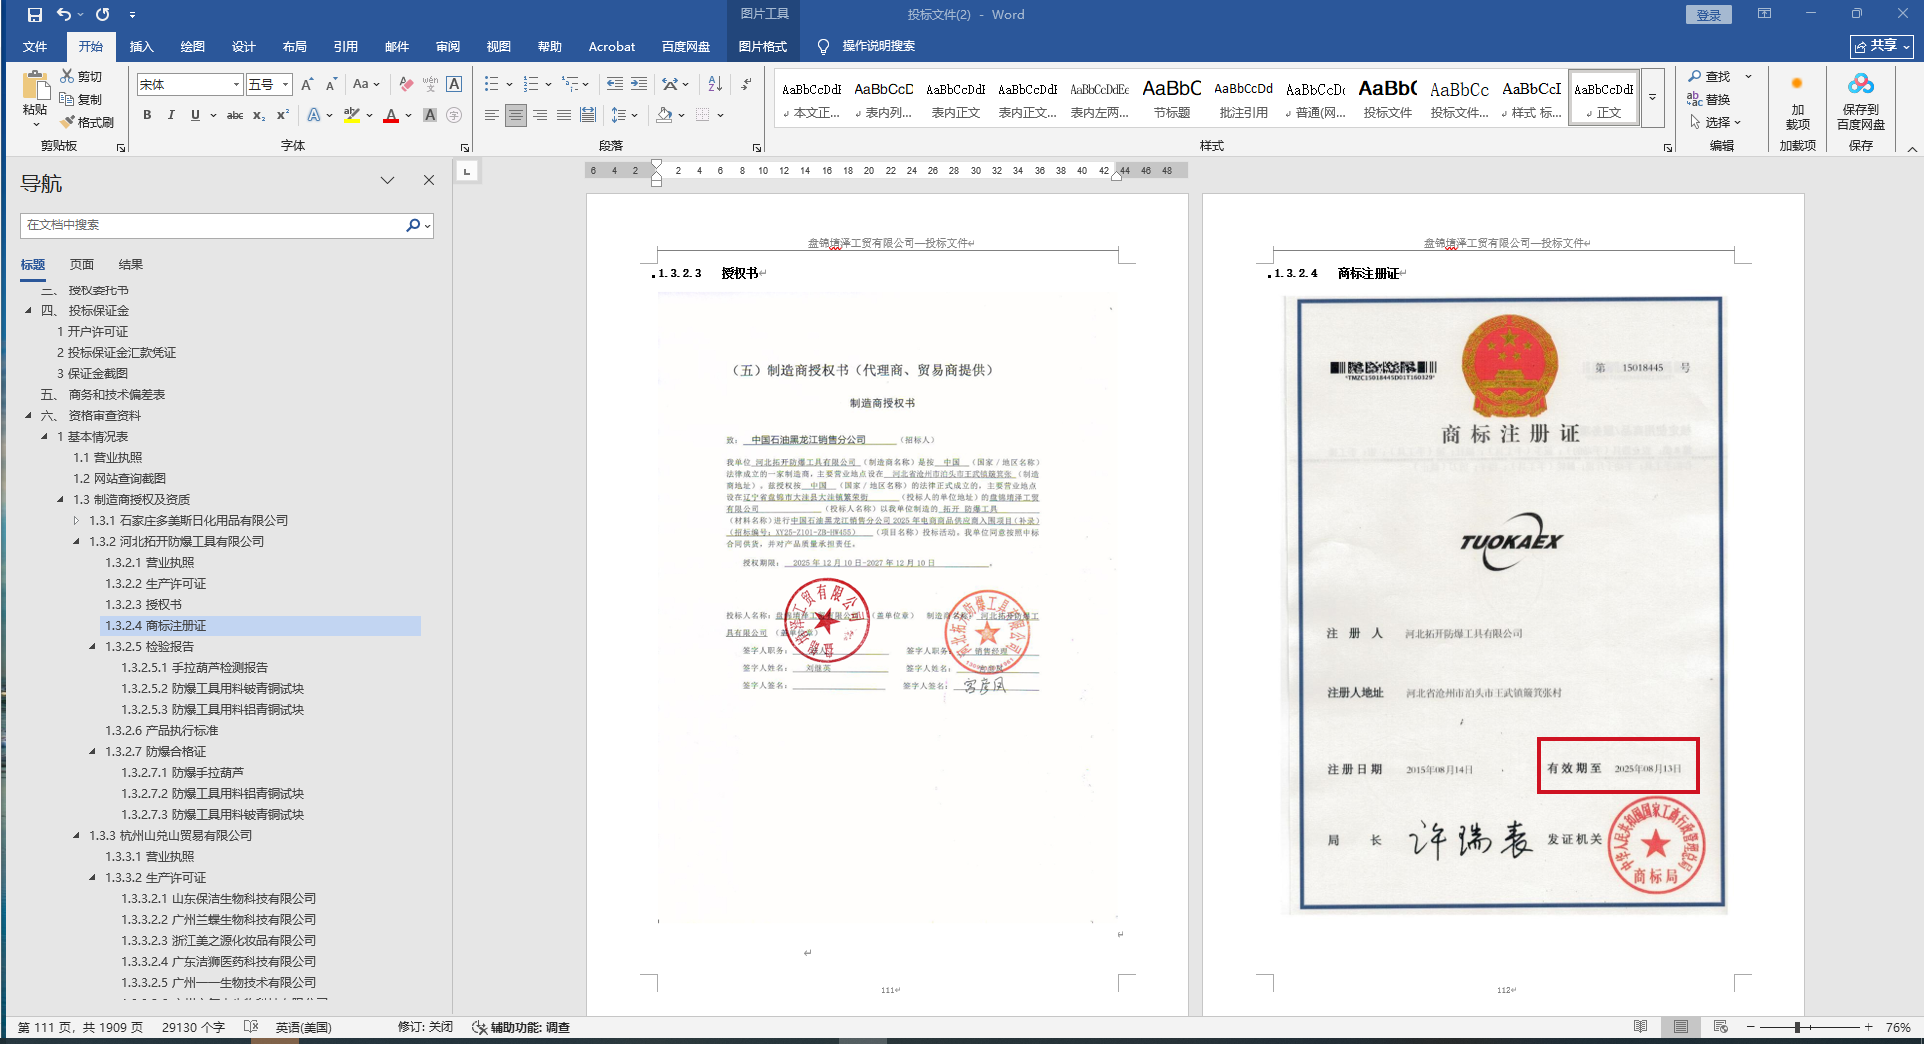
Task: Zoom out with the minus icon in status bar
Action: pyautogui.click(x=1750, y=1027)
